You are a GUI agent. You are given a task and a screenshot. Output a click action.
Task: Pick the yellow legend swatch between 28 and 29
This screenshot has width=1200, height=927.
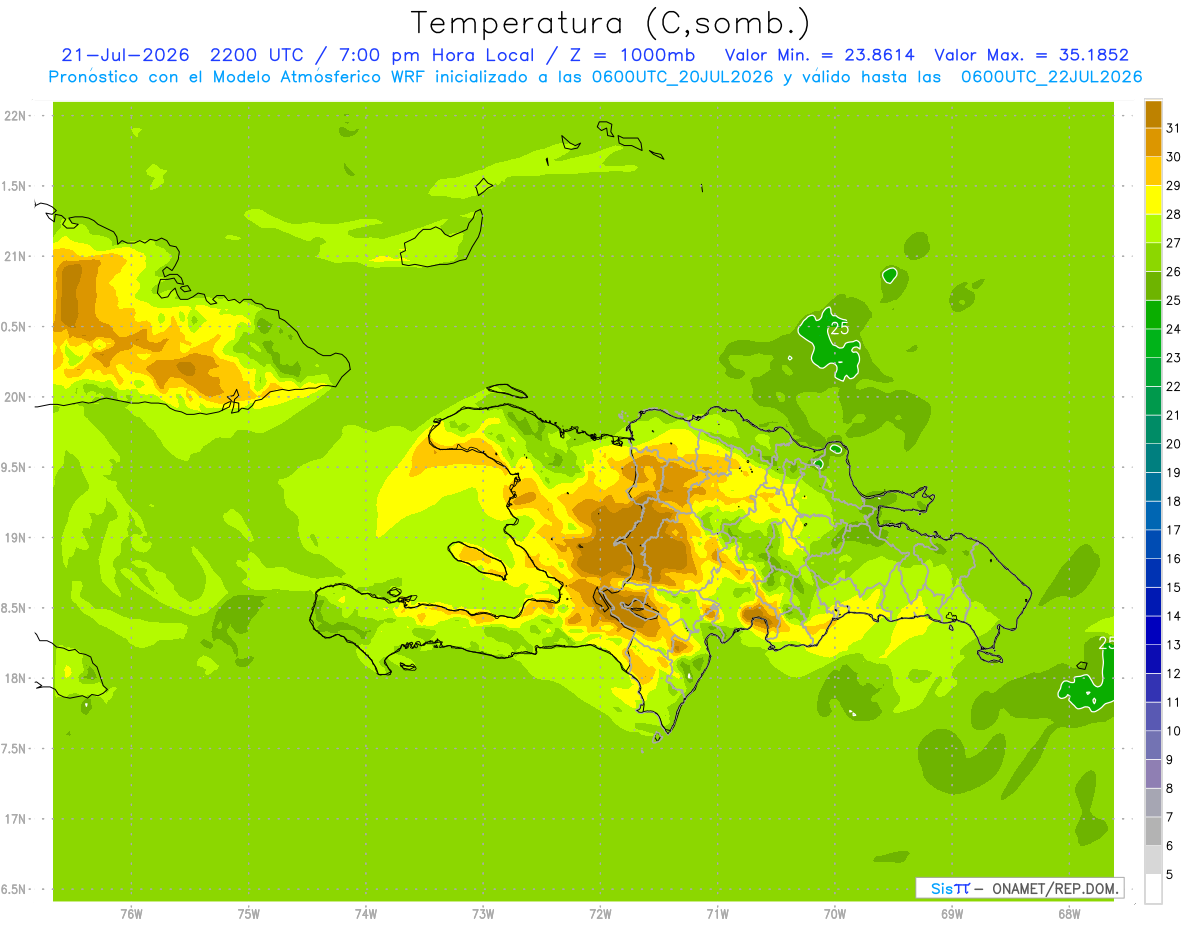pyautogui.click(x=1153, y=200)
